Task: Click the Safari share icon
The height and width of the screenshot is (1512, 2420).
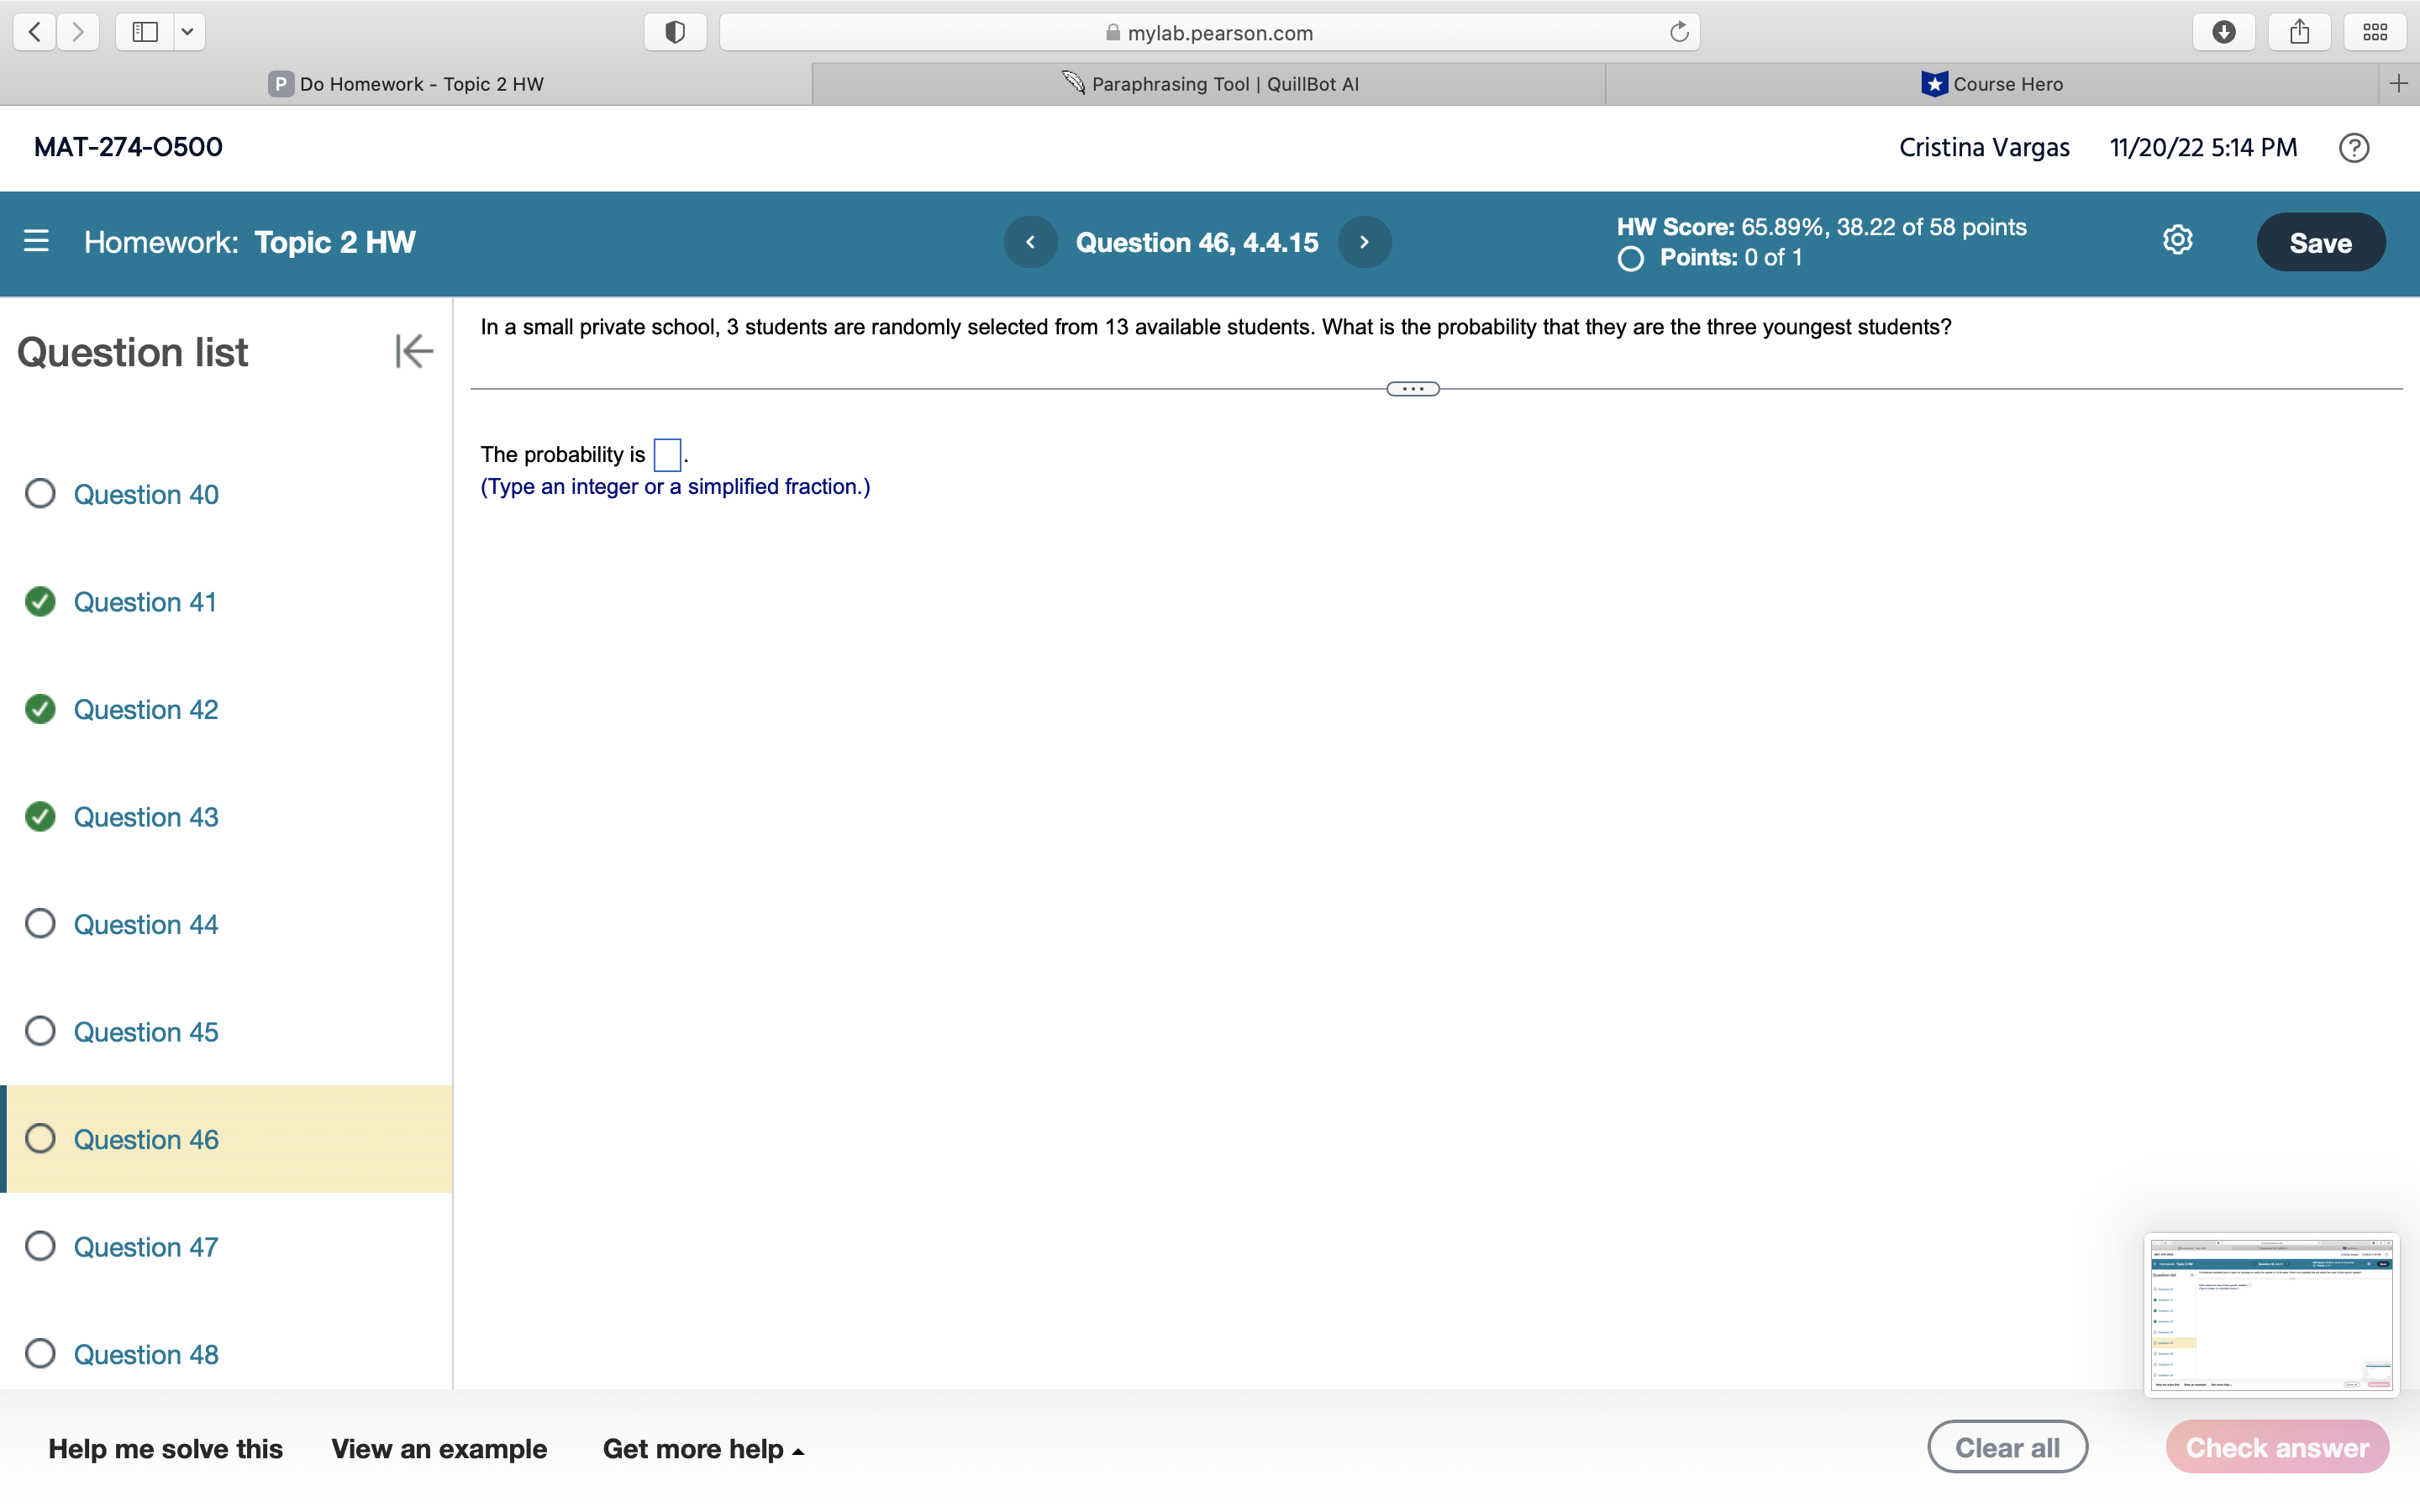Action: coord(2299,32)
